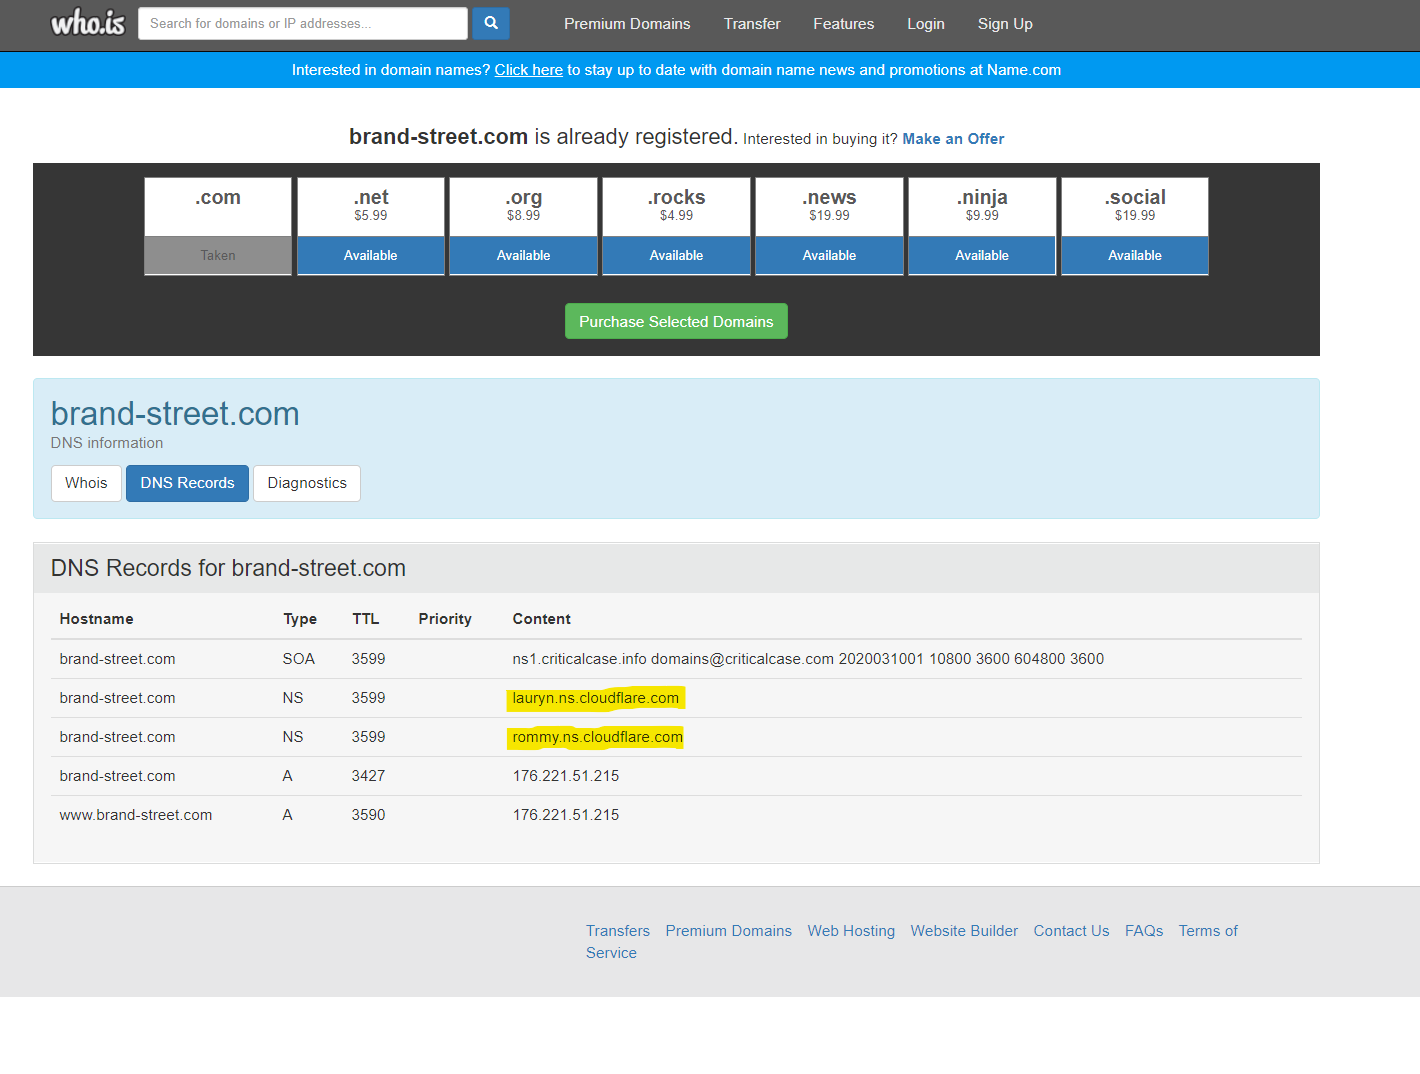Image resolution: width=1420 pixels, height=1074 pixels.
Task: Open the Website Builder footer link
Action: point(964,931)
